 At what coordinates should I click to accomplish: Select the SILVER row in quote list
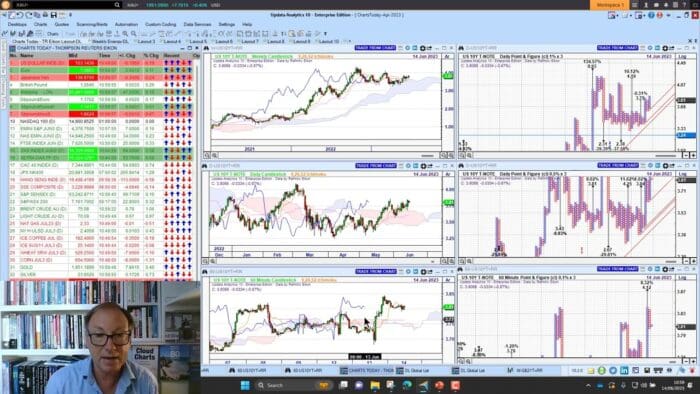pyautogui.click(x=101, y=274)
